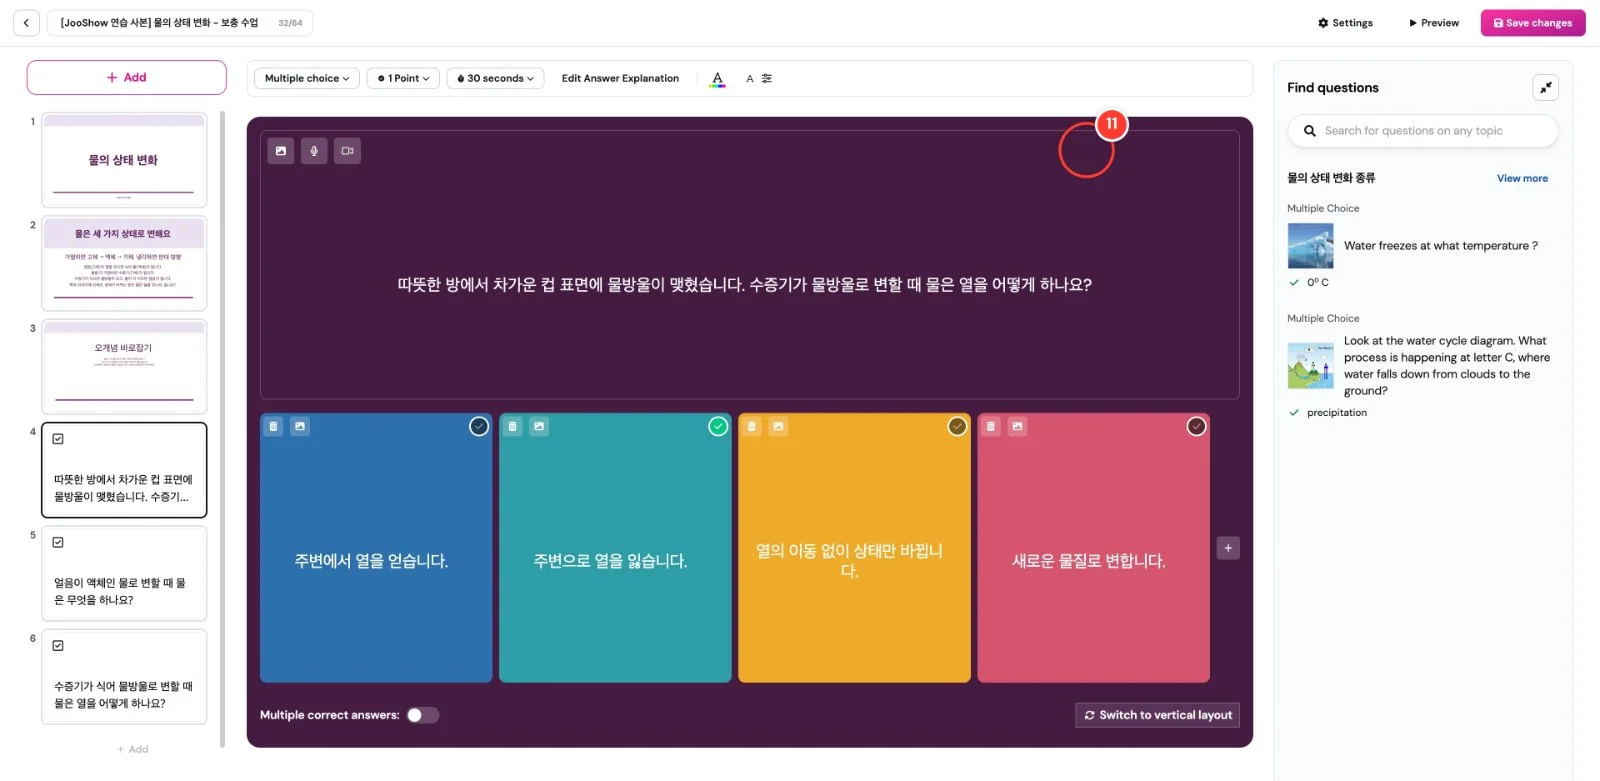
Task: Select slide 1 titled 물의 상태 변화
Action: coord(124,160)
